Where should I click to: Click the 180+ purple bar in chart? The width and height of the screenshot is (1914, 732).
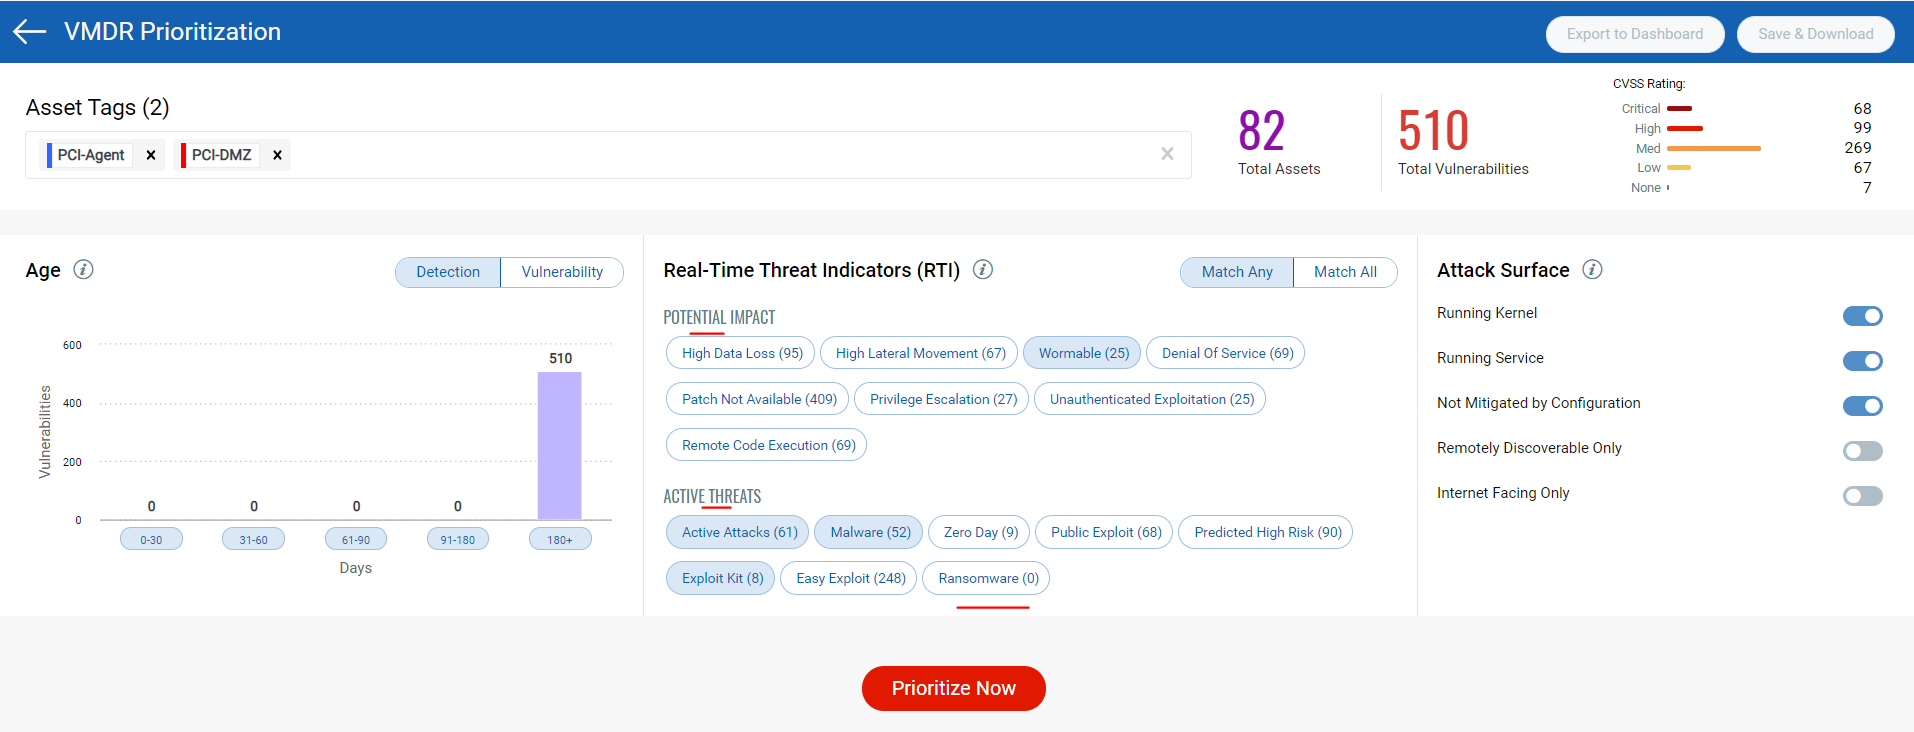[x=560, y=446]
